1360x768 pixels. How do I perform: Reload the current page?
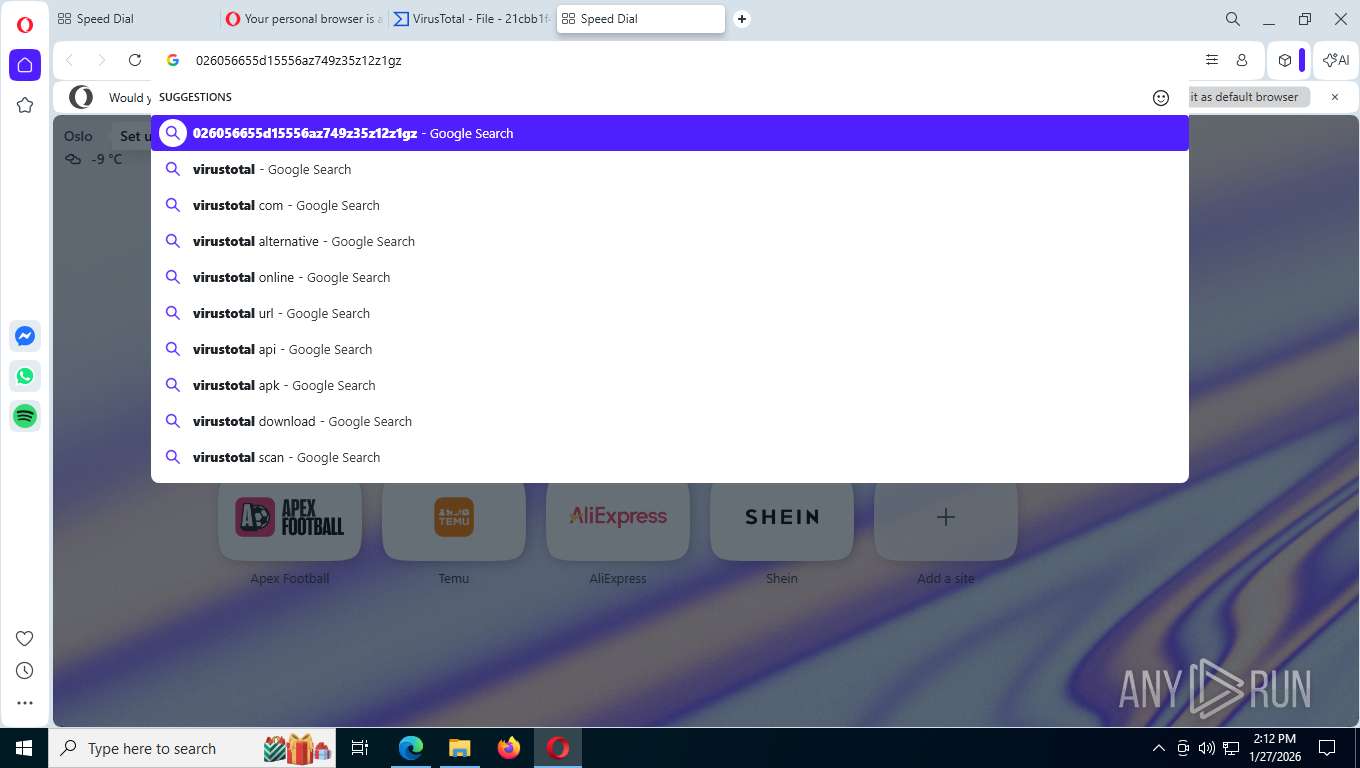pos(135,60)
